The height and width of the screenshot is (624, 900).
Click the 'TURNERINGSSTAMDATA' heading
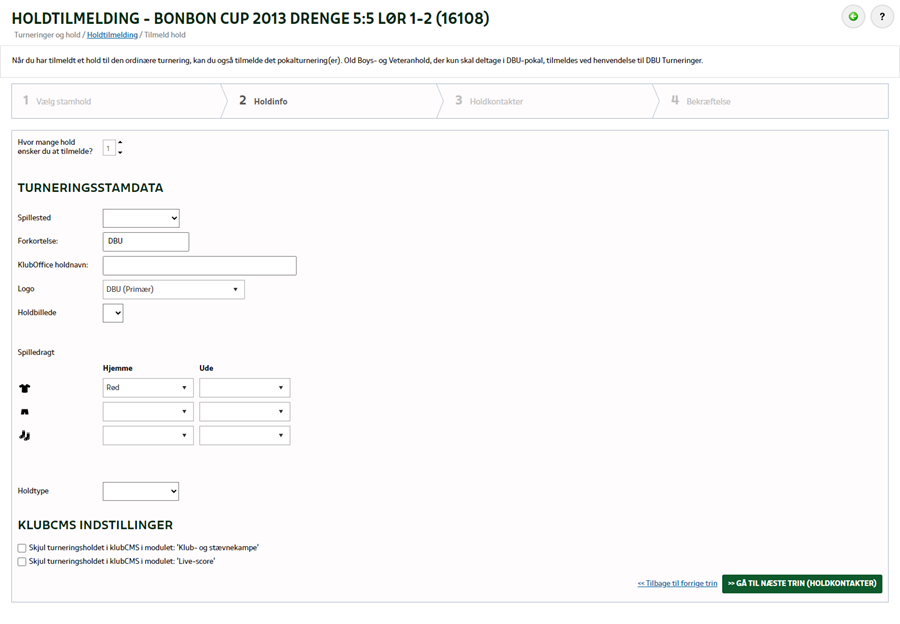pyautogui.click(x=91, y=188)
